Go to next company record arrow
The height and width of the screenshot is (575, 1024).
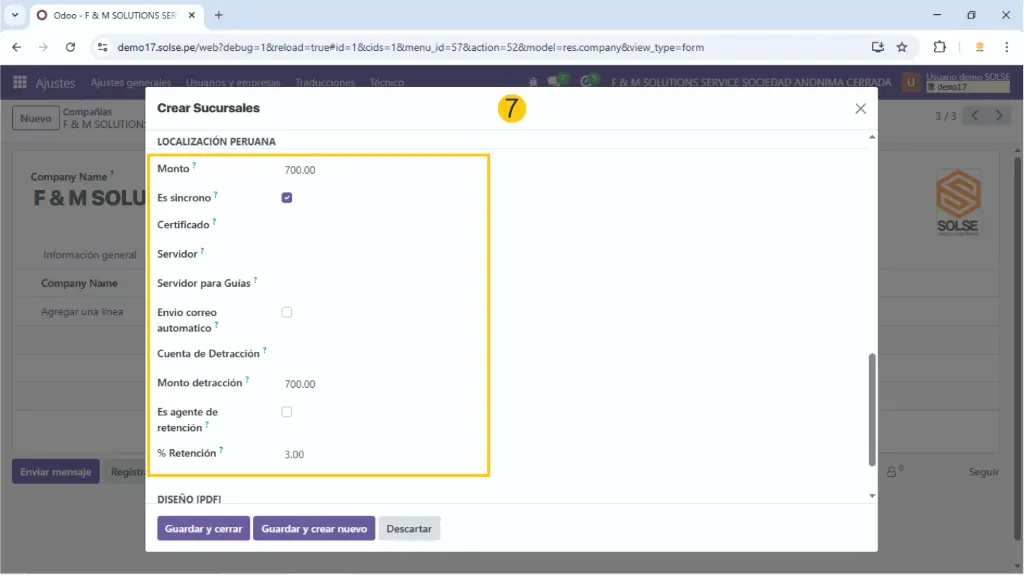998,116
